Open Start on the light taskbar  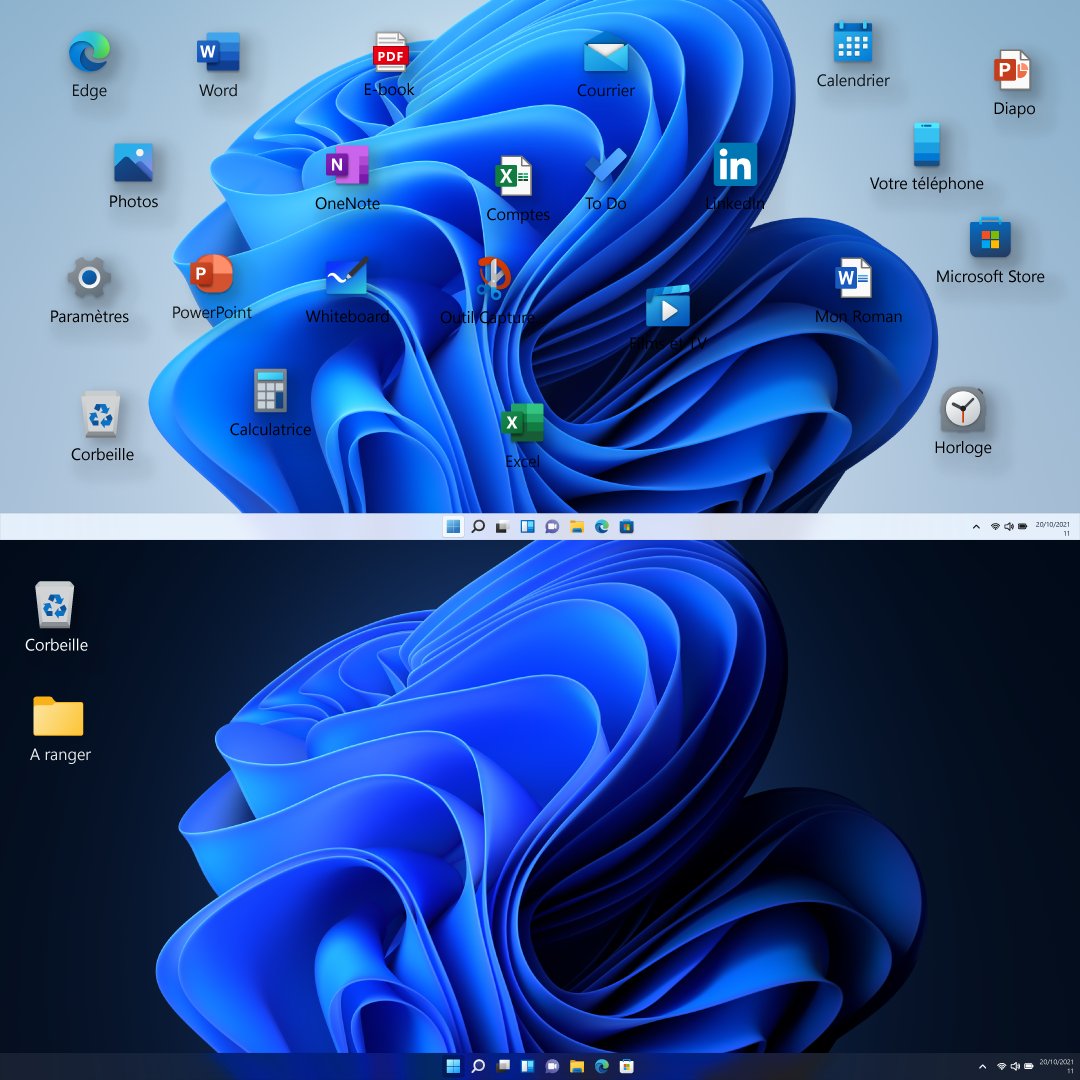pyautogui.click(x=453, y=527)
